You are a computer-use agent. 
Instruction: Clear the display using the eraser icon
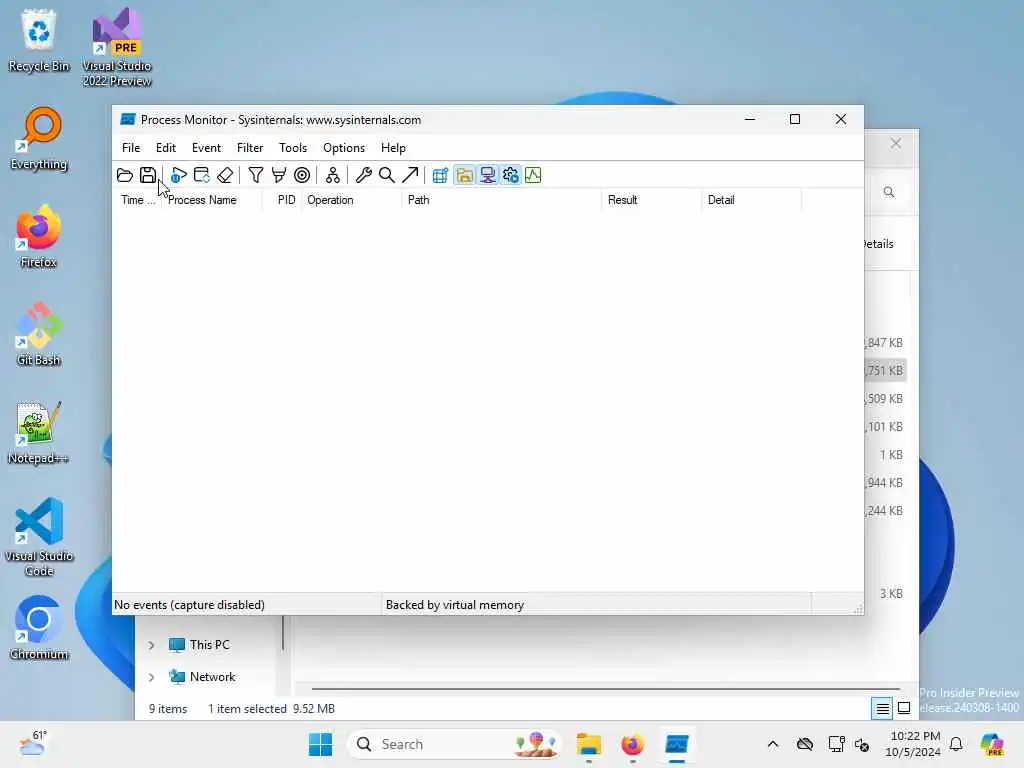(225, 175)
